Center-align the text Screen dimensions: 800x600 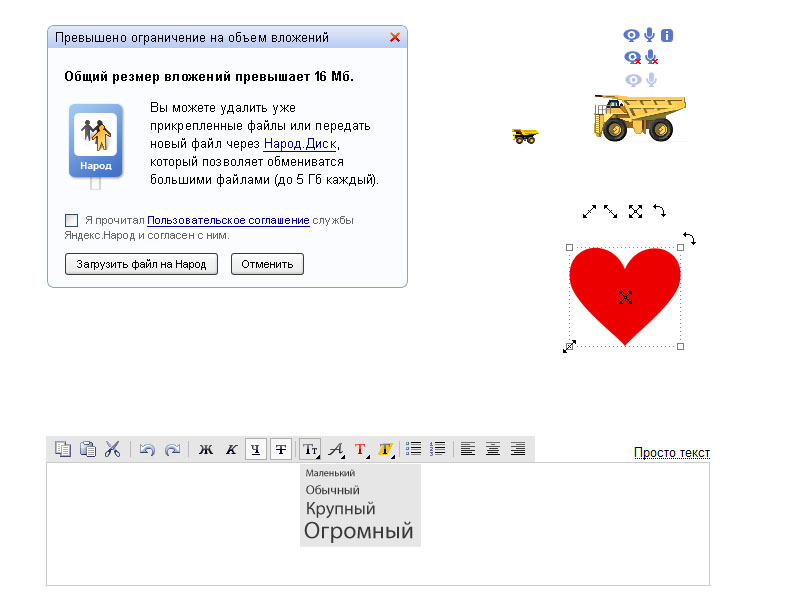pos(493,449)
